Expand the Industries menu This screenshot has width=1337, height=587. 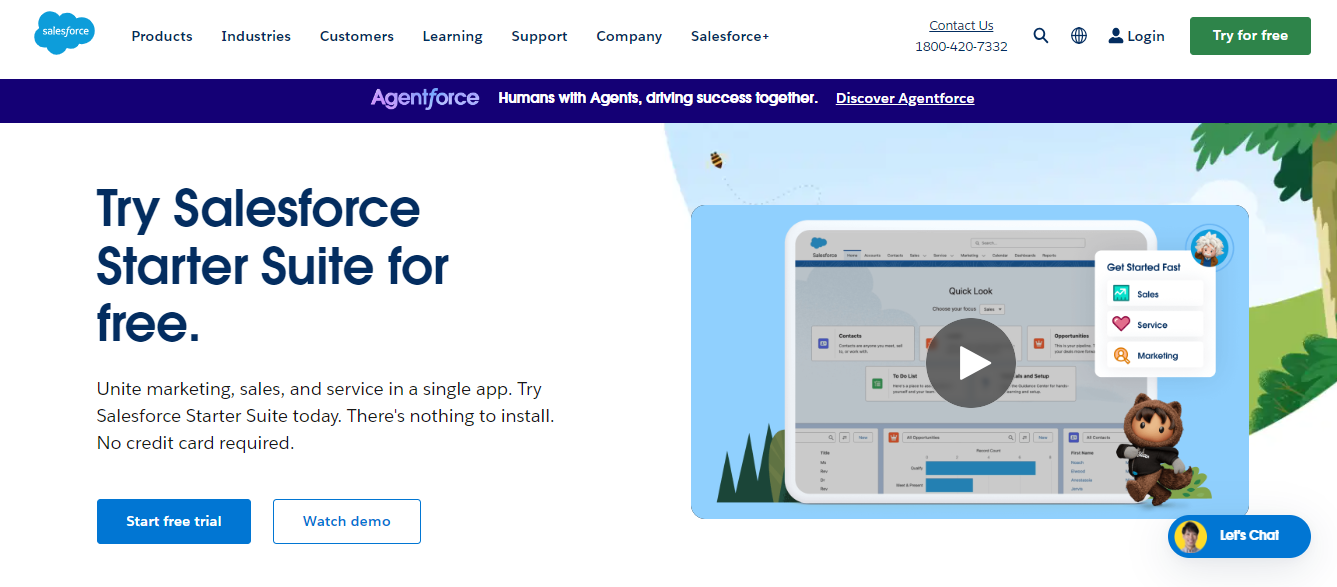pyautogui.click(x=255, y=36)
